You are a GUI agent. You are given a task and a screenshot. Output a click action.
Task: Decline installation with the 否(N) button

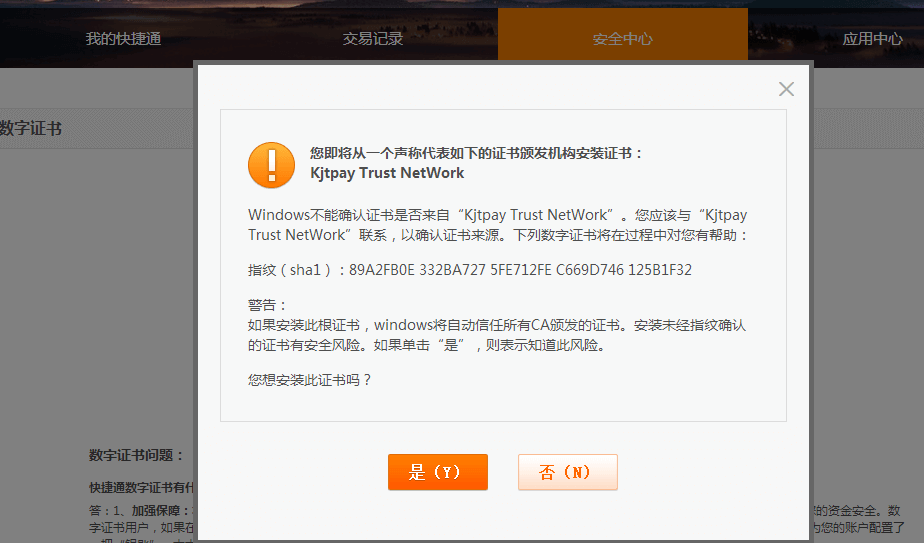tap(567, 472)
